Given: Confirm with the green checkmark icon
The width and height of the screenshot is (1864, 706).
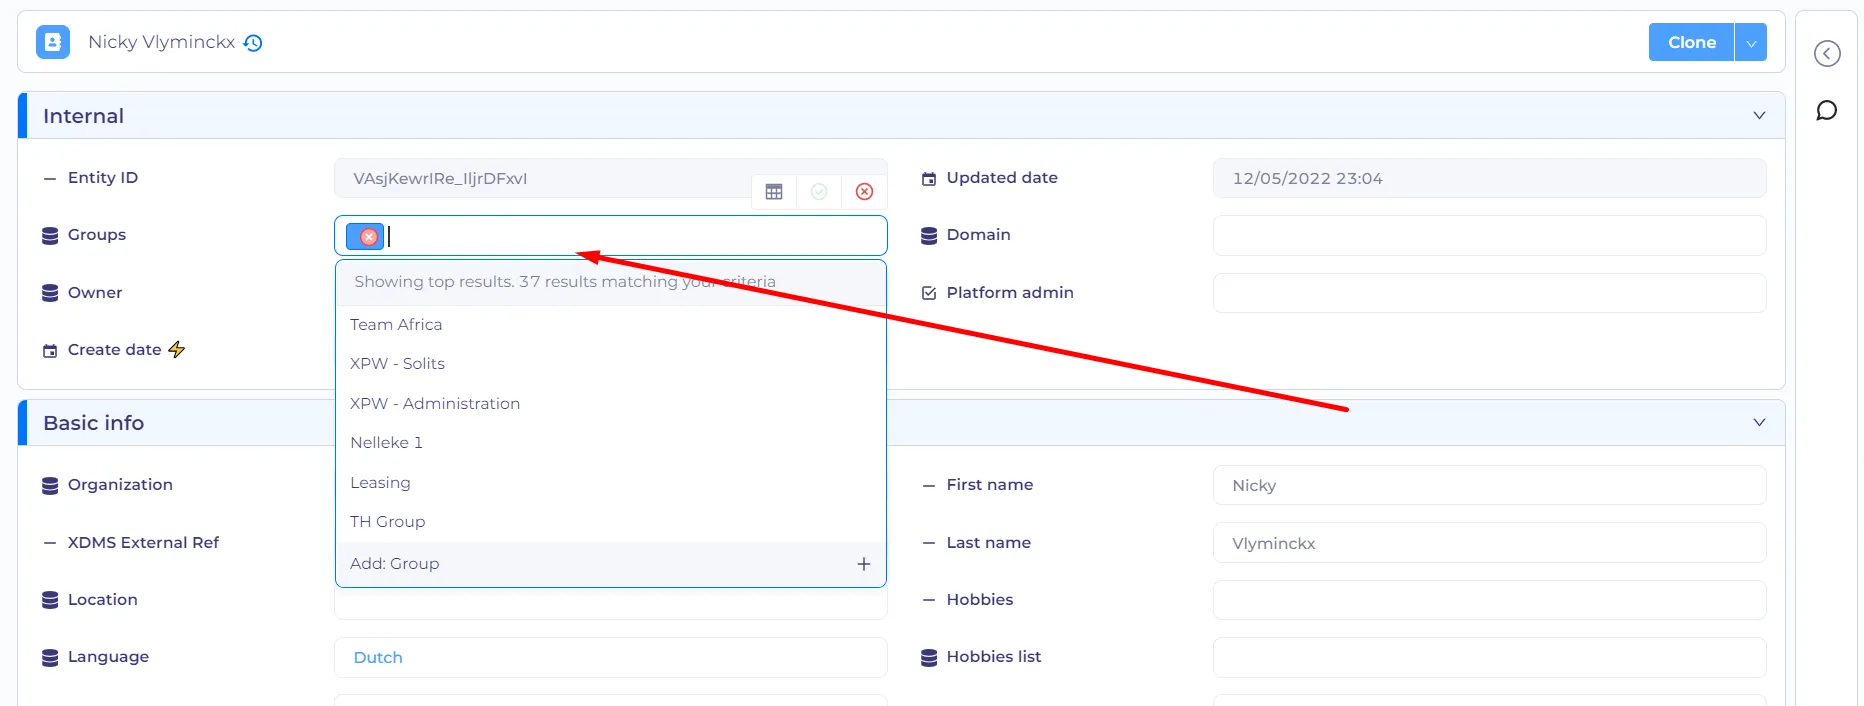Looking at the screenshot, I should [x=819, y=191].
